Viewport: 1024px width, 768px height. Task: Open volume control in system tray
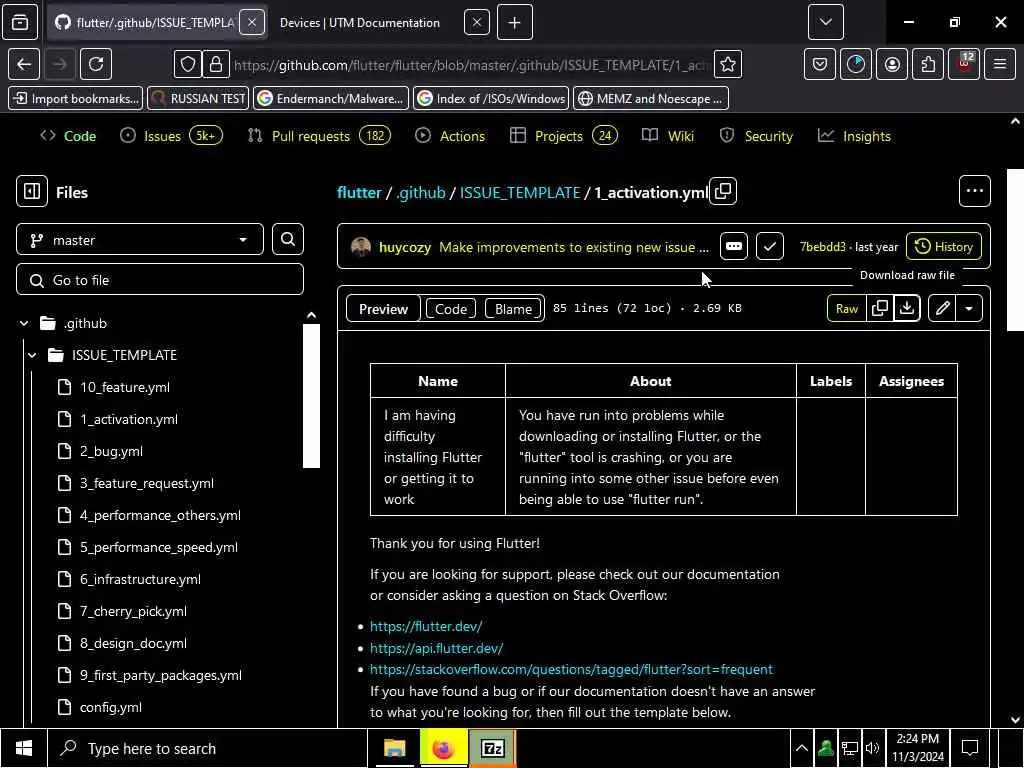[872, 748]
